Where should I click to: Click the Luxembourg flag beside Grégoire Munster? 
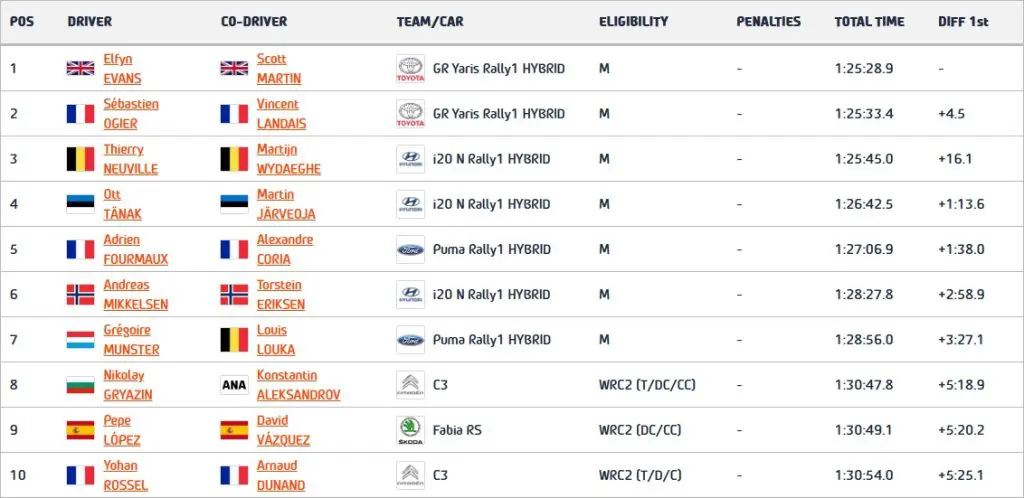pos(80,340)
